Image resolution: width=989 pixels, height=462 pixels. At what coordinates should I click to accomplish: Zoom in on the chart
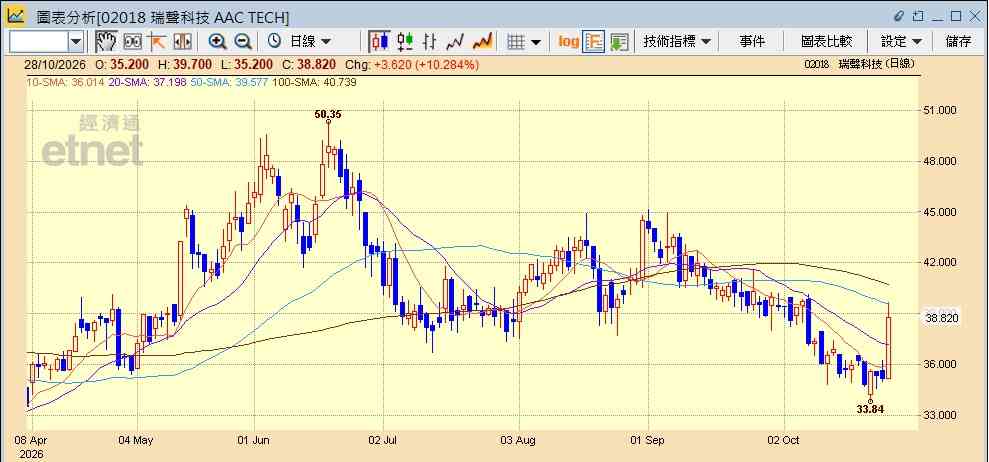[x=217, y=42]
